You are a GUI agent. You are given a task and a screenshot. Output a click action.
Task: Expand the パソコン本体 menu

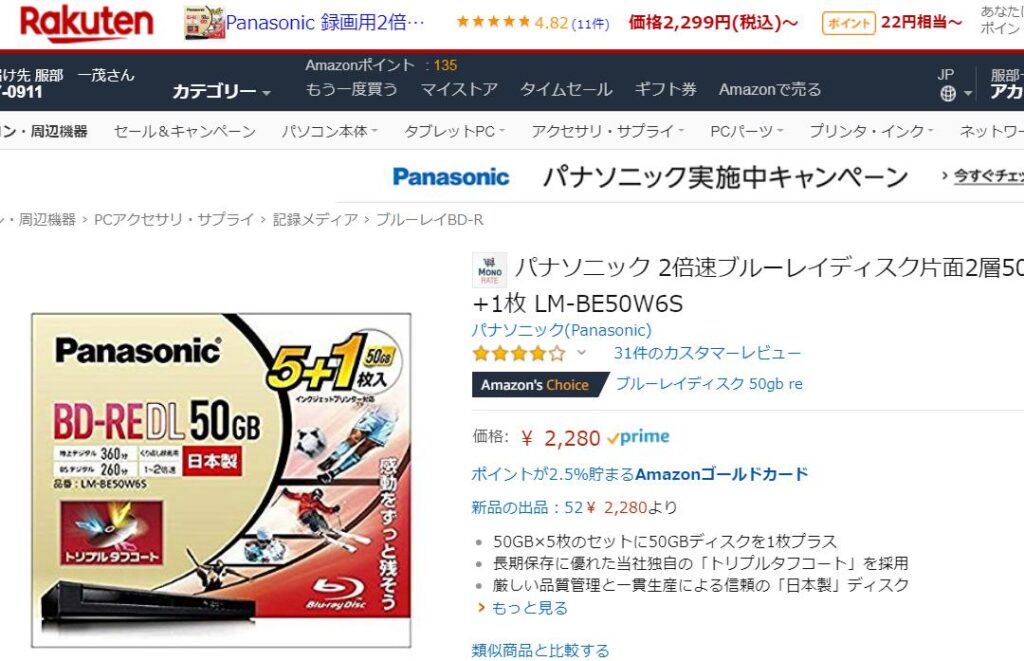pyautogui.click(x=329, y=131)
